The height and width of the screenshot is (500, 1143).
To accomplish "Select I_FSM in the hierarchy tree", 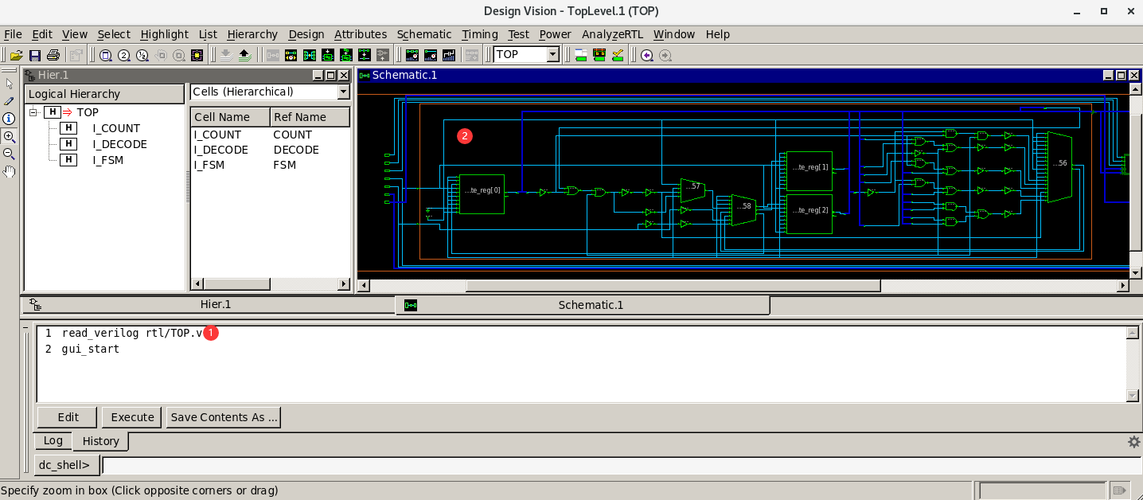I will pyautogui.click(x=108, y=160).
